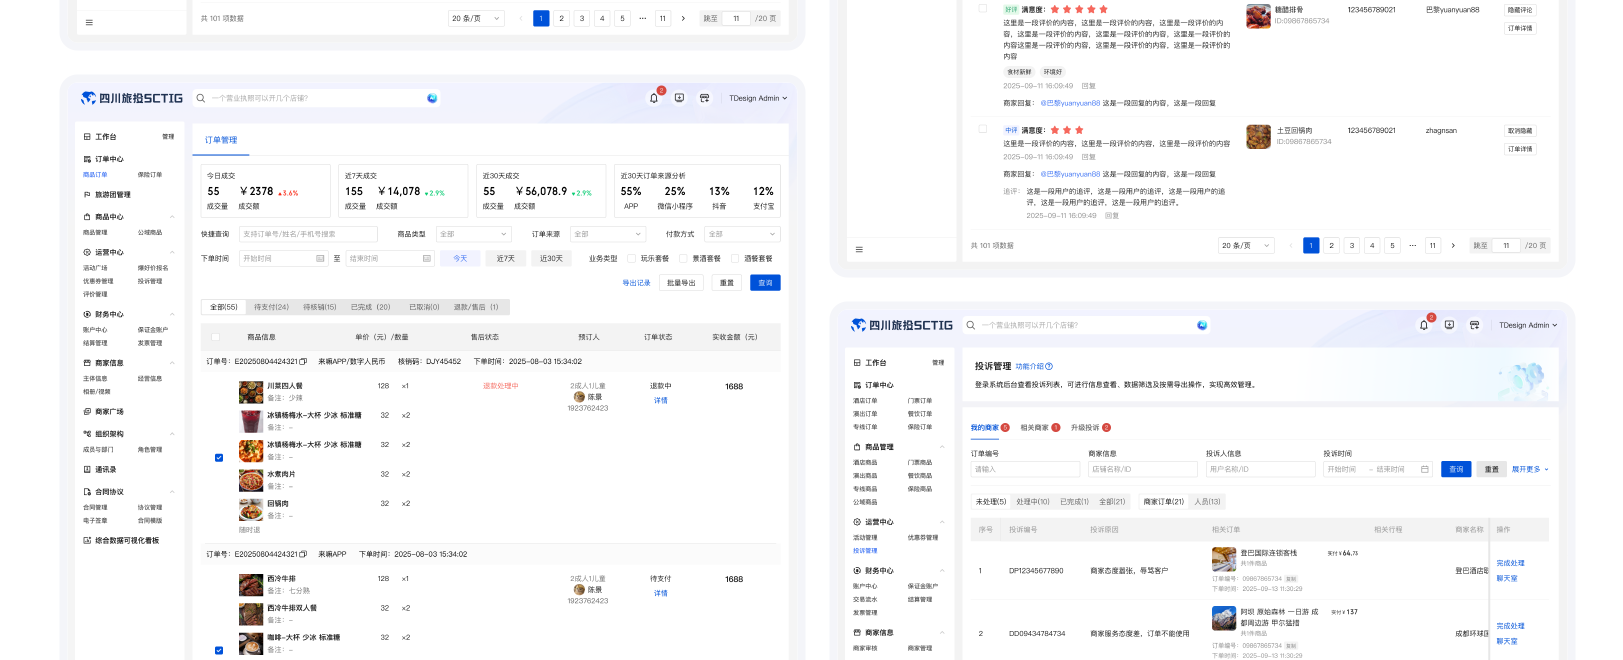Screen dimensions: 1623x660
Task: Uncheck the order containing 川菜四人餐
Action: 219,458
